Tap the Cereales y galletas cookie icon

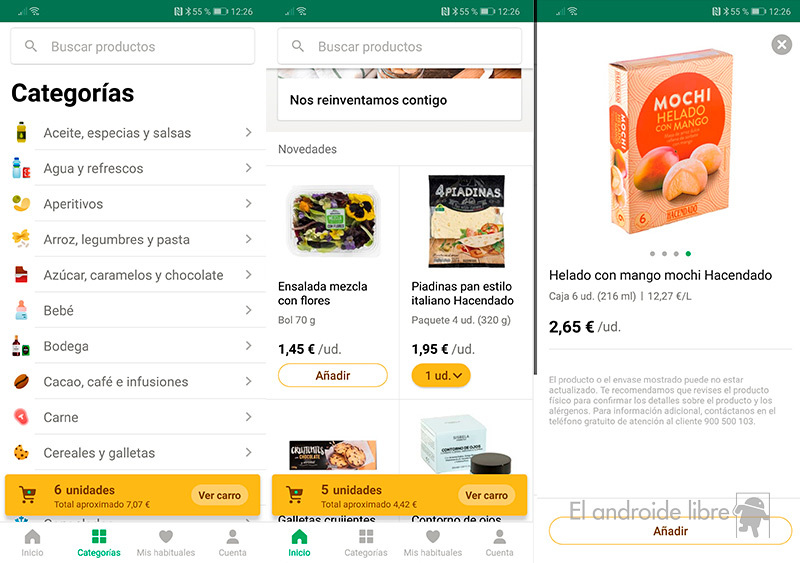click(21, 452)
